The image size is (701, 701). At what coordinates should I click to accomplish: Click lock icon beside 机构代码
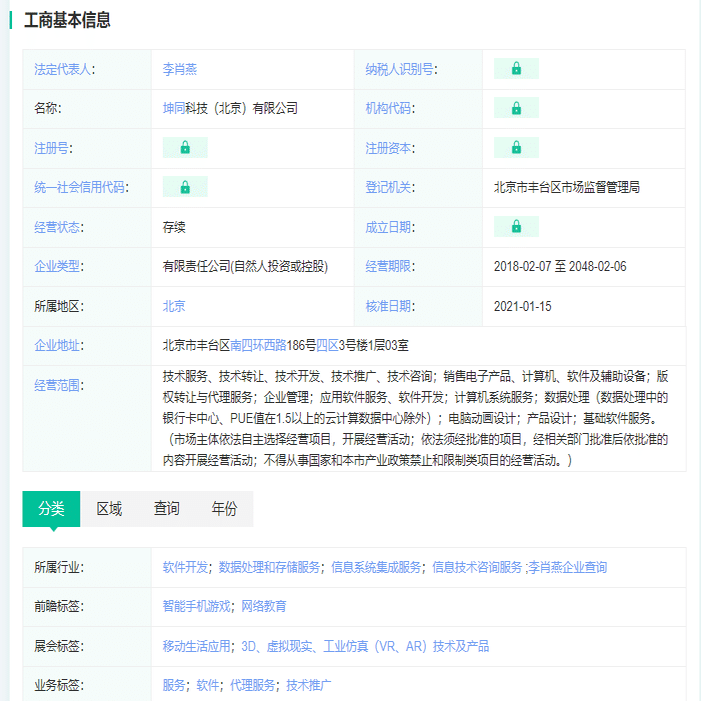(x=516, y=108)
